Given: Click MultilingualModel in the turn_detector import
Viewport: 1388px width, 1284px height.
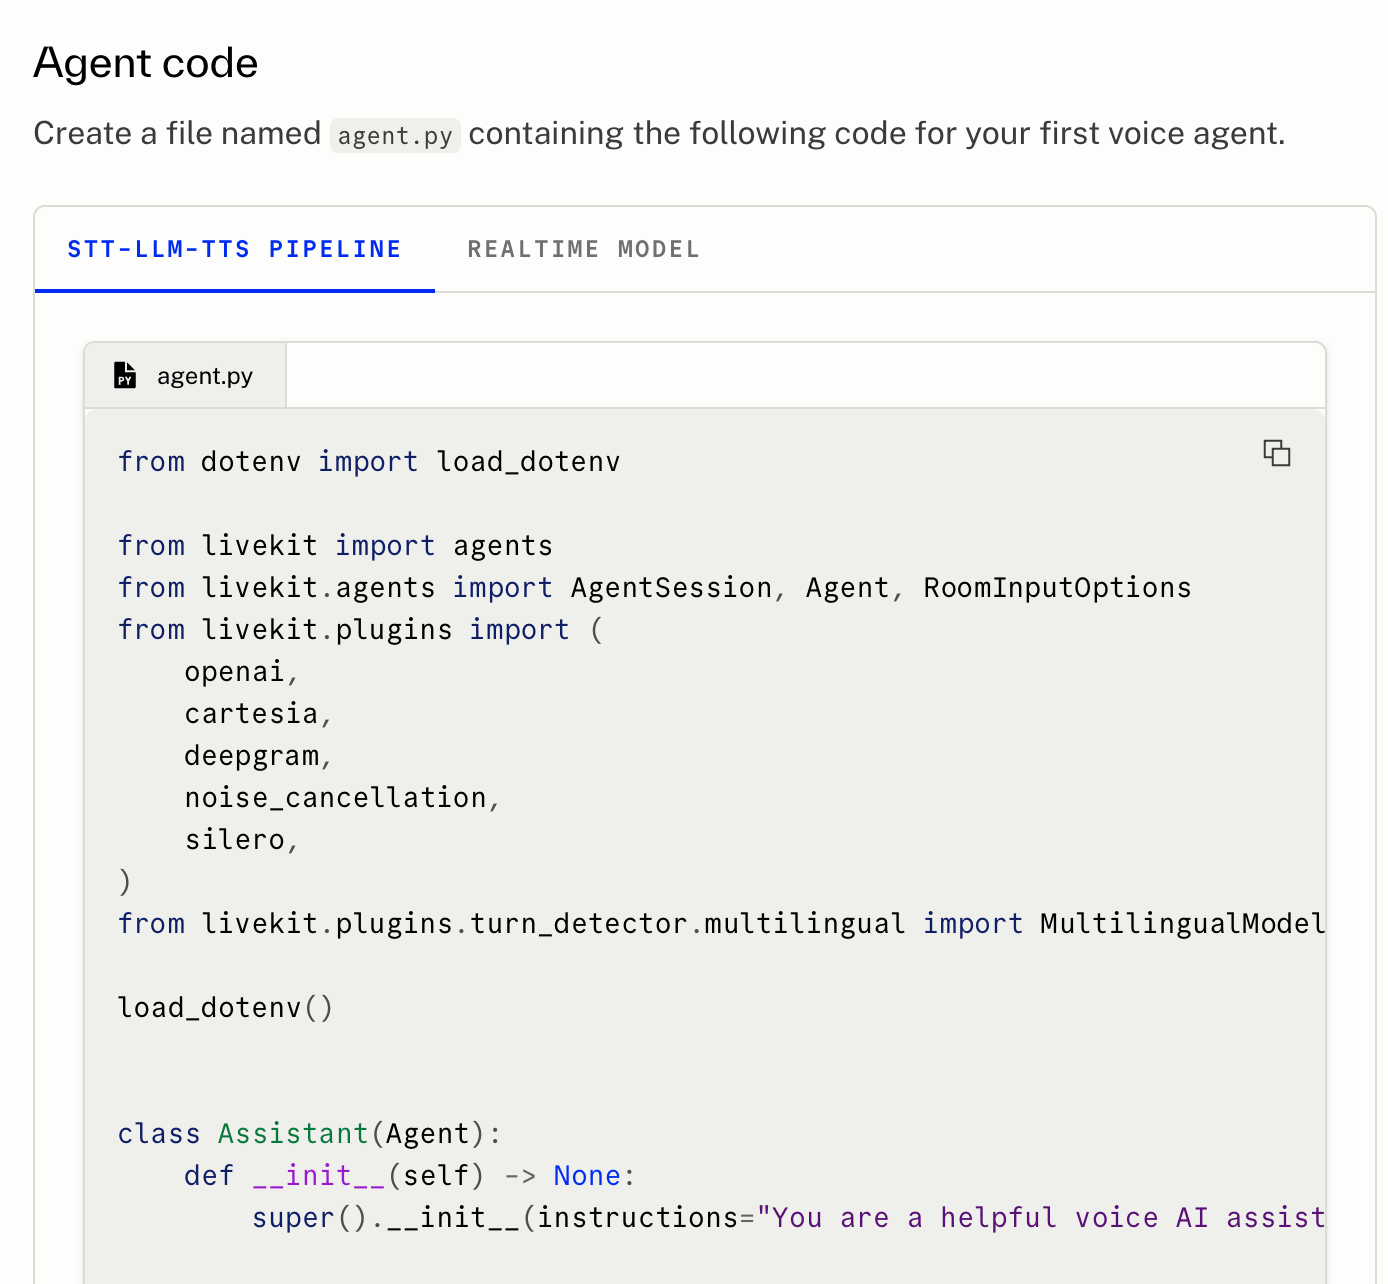Looking at the screenshot, I should [x=1182, y=923].
